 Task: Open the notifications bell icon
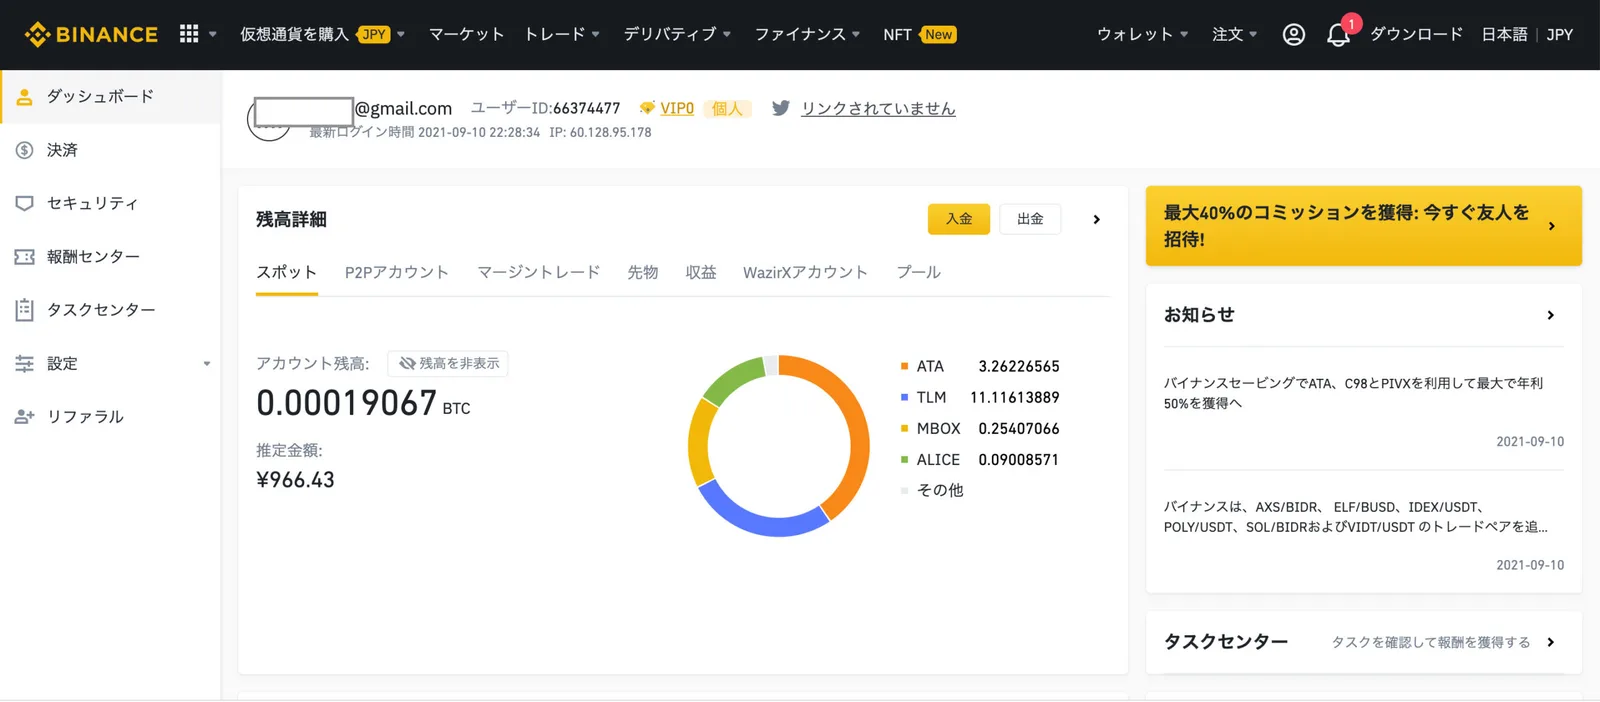[x=1338, y=35]
